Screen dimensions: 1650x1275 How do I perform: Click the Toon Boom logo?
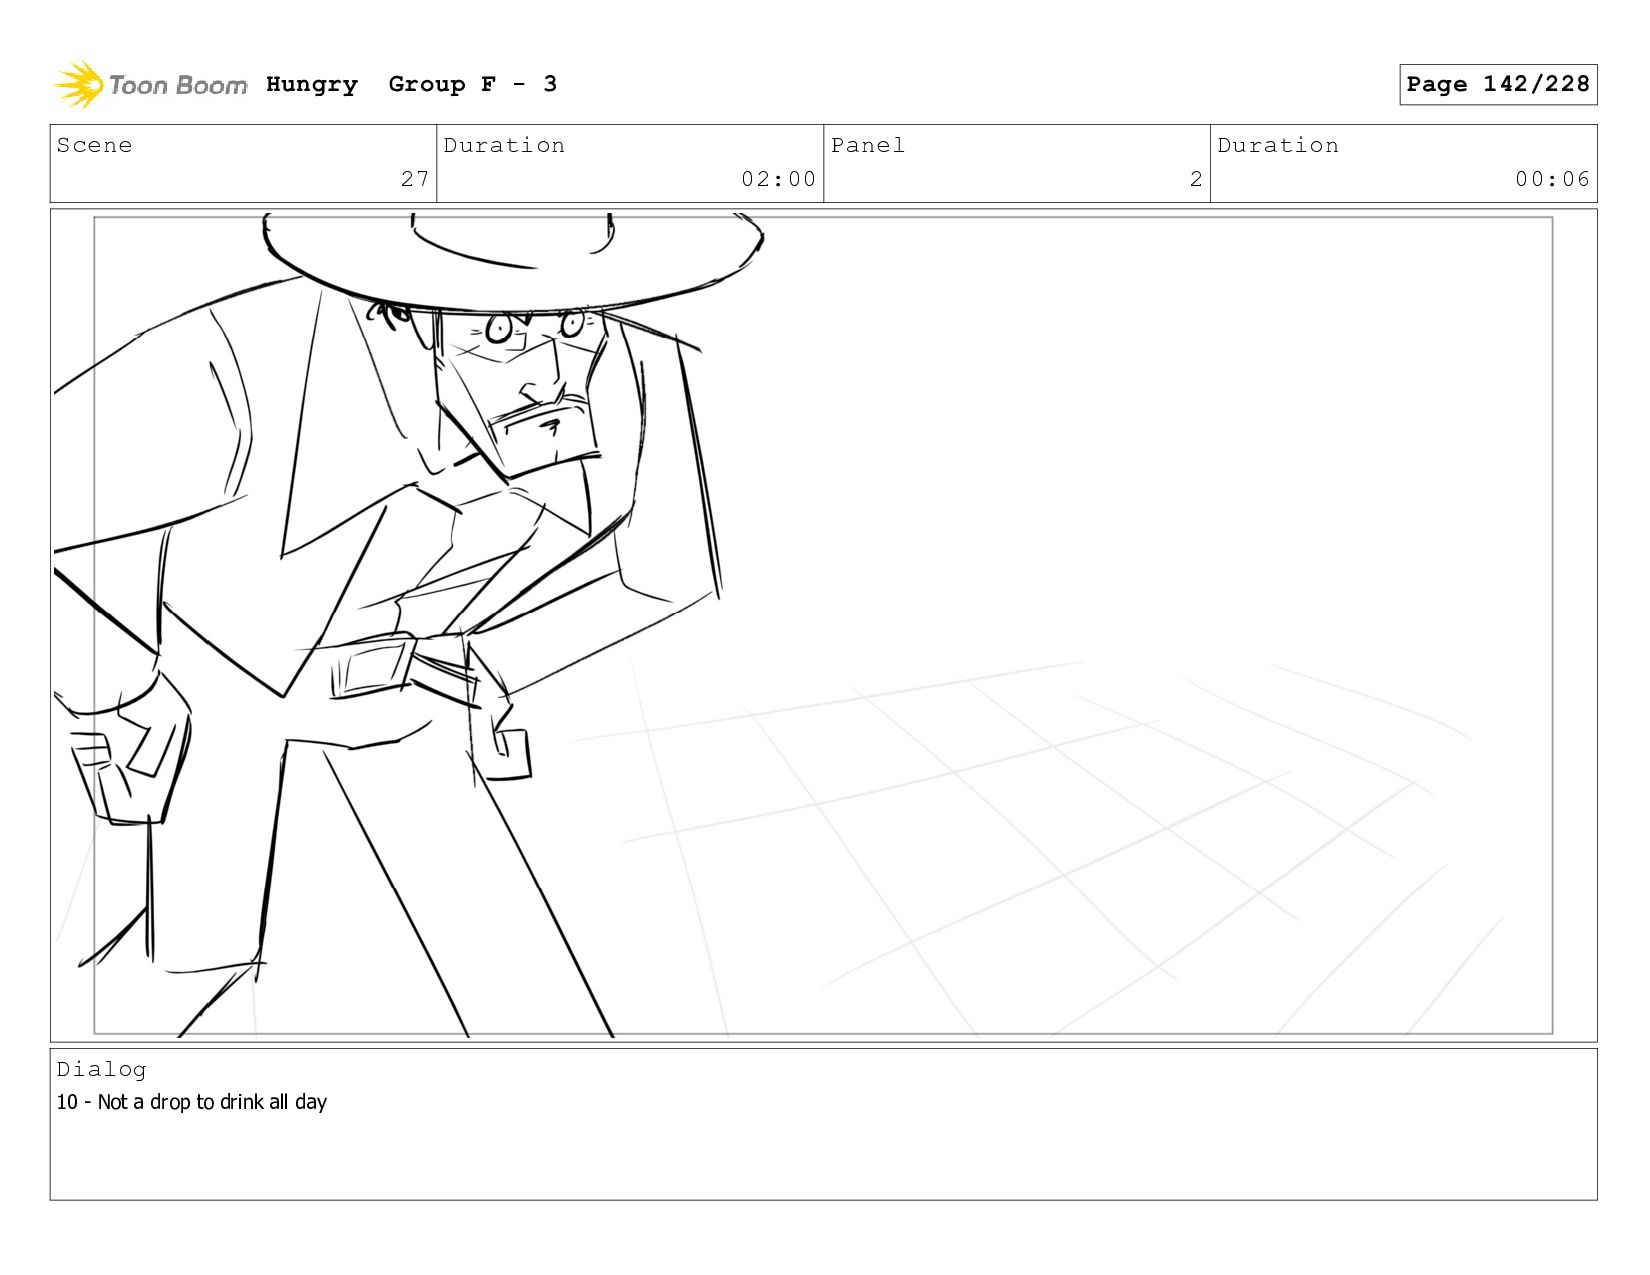150,85
